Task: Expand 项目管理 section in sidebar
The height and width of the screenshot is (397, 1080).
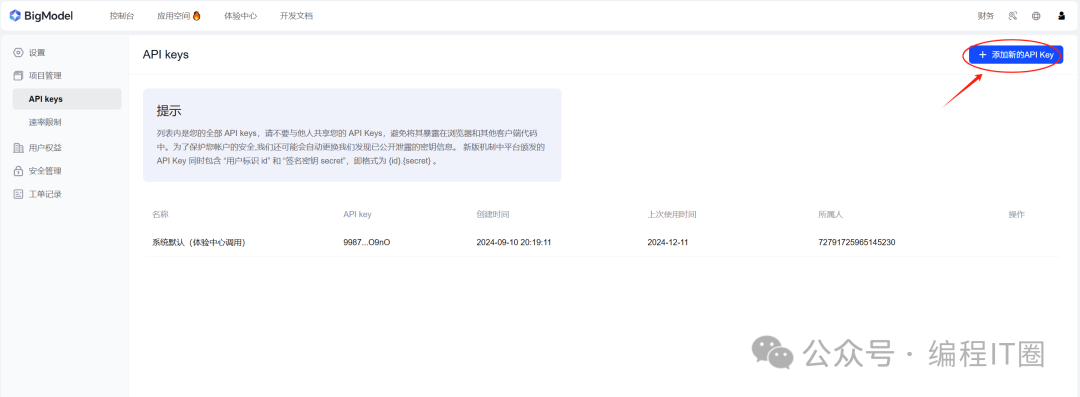Action: (45, 76)
